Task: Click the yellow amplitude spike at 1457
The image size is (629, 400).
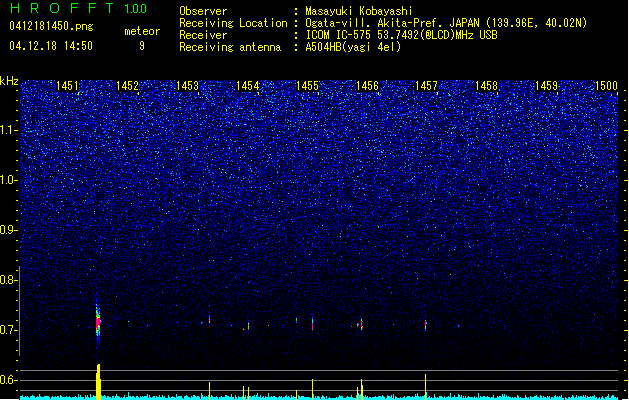Action: (x=426, y=386)
